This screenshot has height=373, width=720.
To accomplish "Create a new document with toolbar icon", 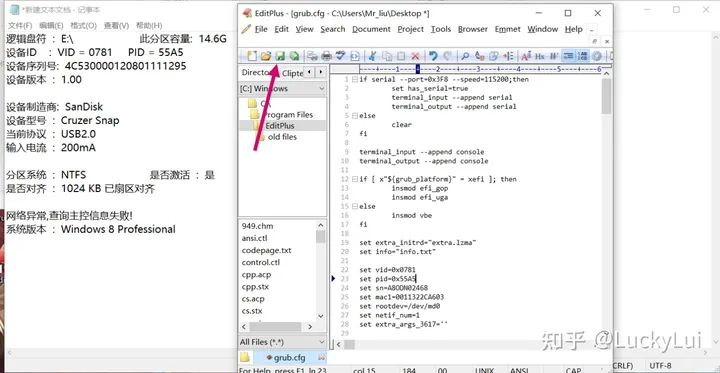I will pyautogui.click(x=252, y=56).
